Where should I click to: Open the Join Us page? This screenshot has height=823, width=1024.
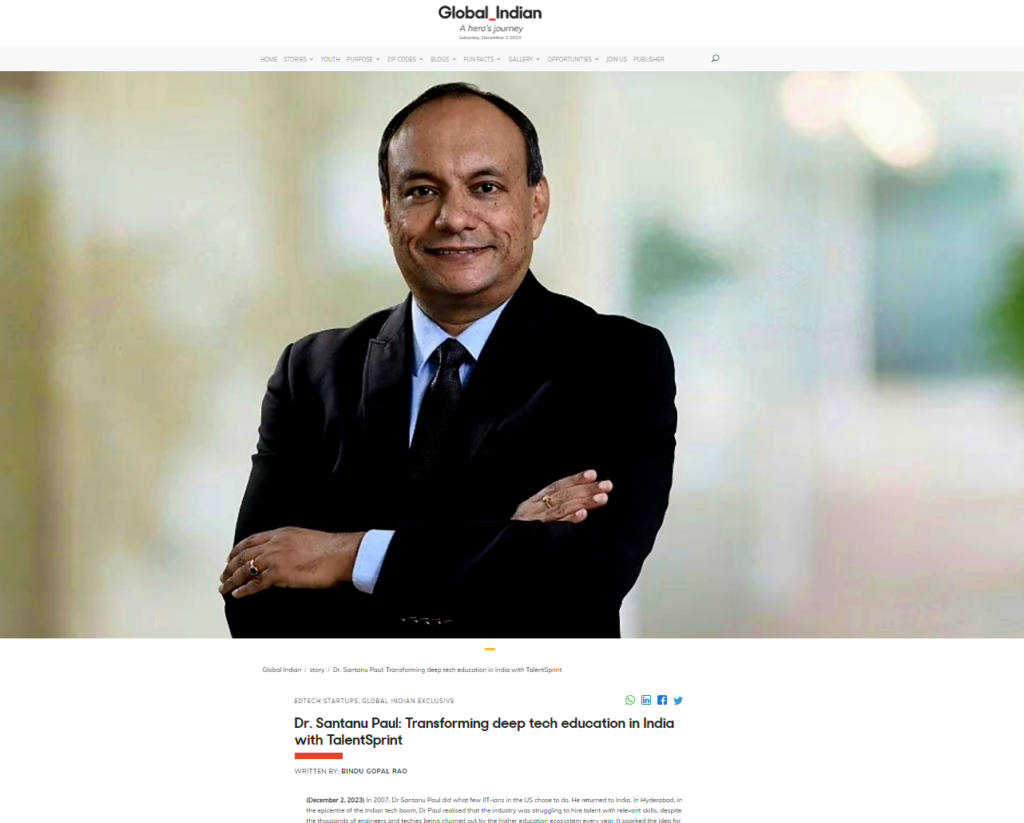point(616,59)
